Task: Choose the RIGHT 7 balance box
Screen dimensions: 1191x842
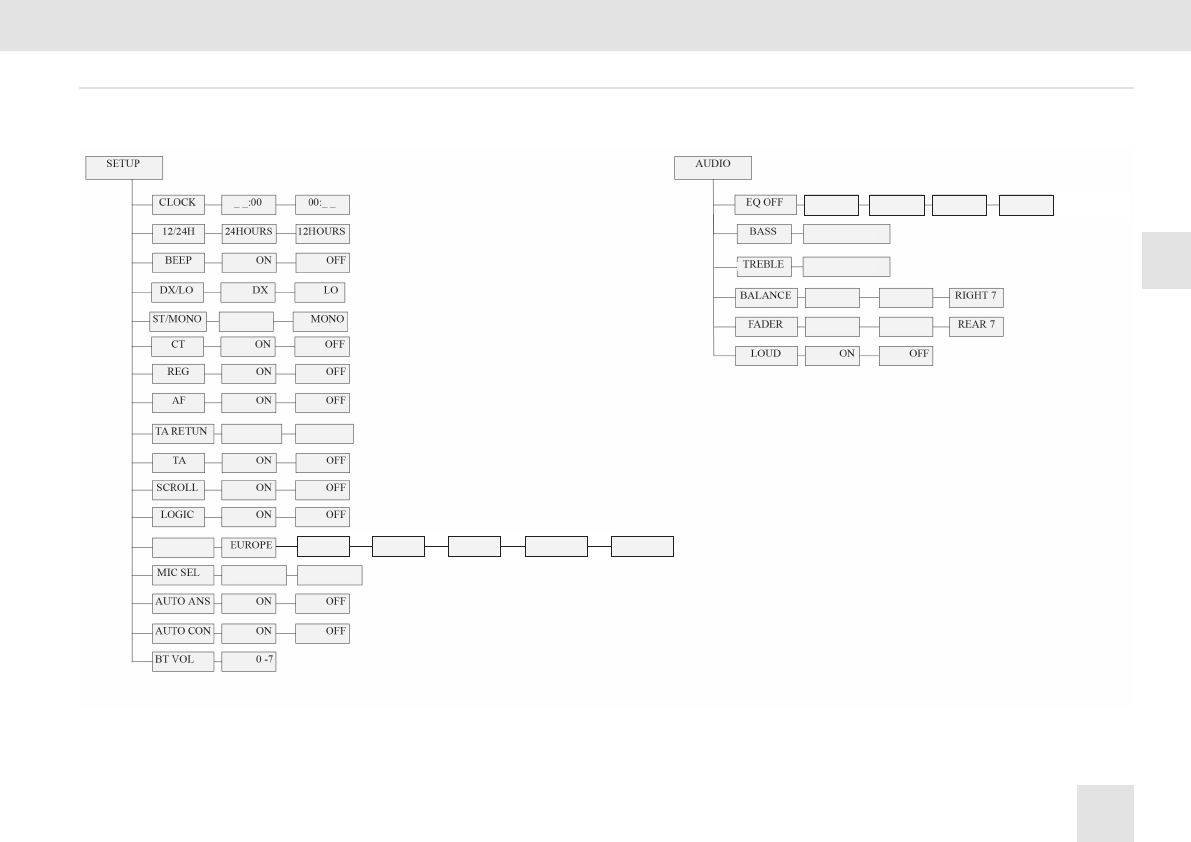Action: coord(976,298)
